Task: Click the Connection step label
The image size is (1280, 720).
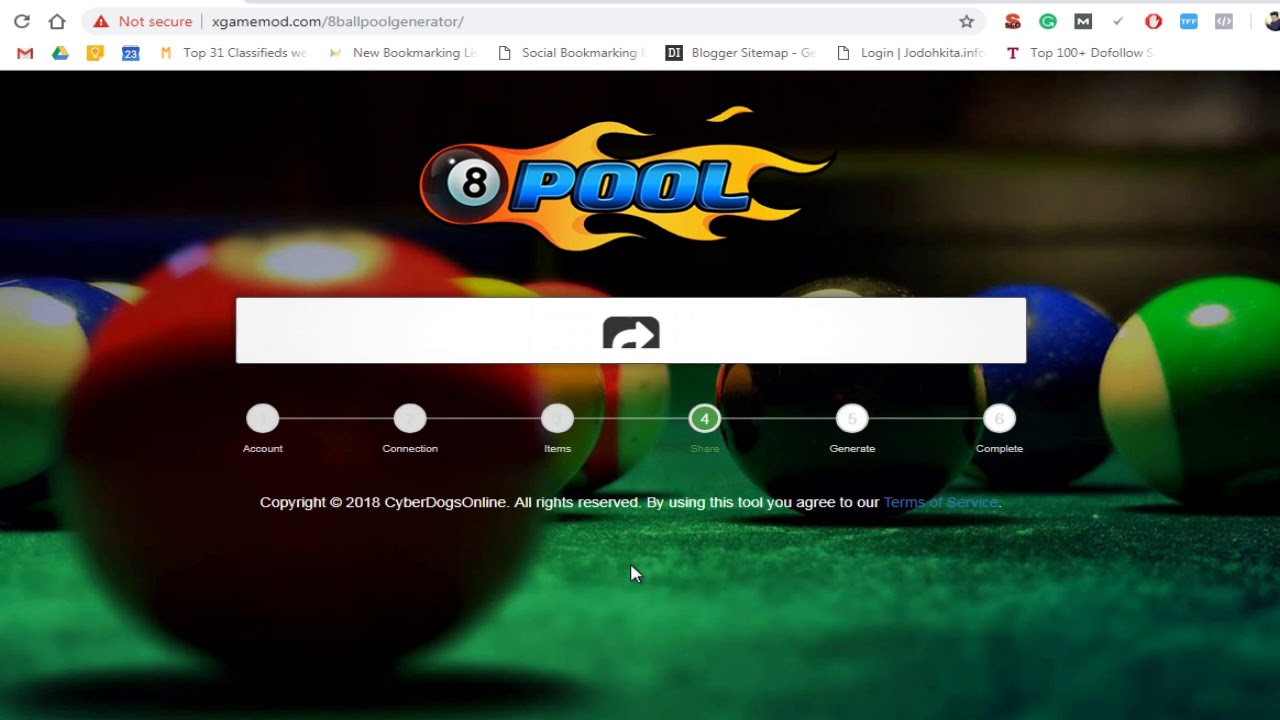Action: [410, 448]
